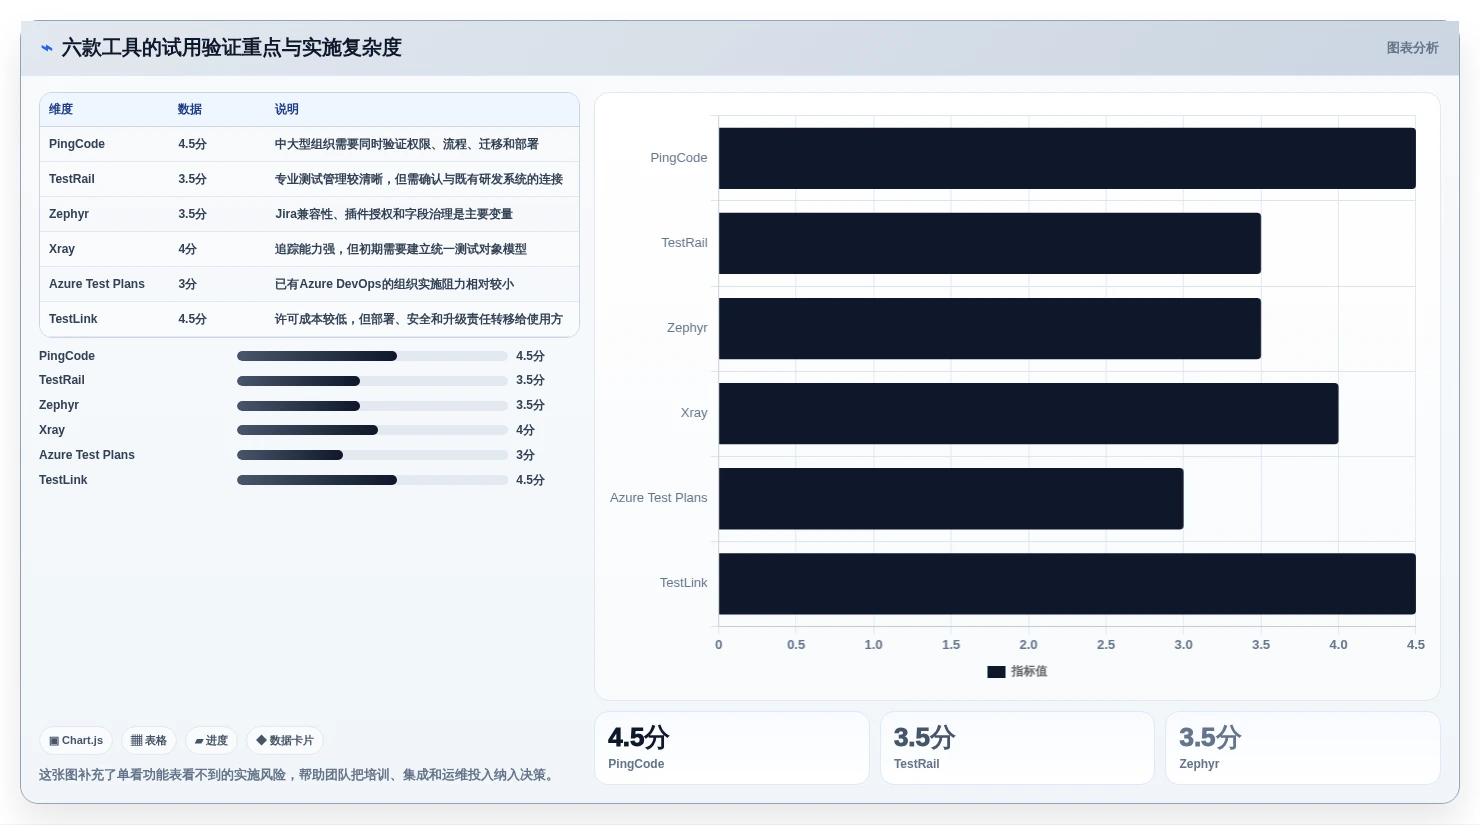The width and height of the screenshot is (1480, 825).
Task: Click the Azure Test Plans y-axis label
Action: coord(659,498)
